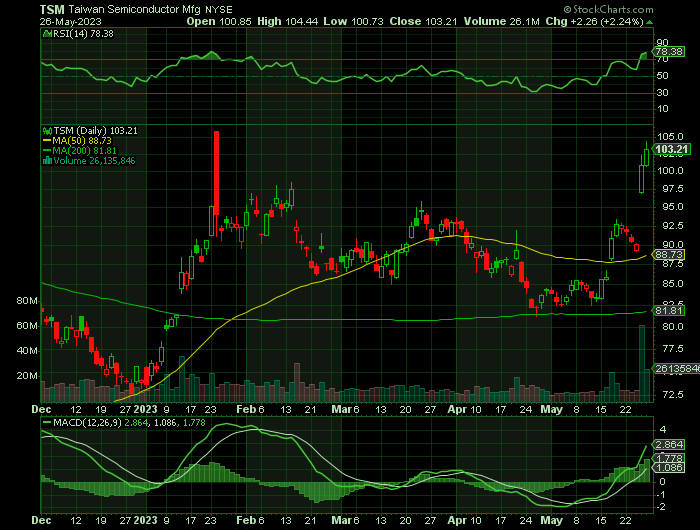Click the 81.81 MA(200) axis tag
The width and height of the screenshot is (700, 530).
click(668, 310)
